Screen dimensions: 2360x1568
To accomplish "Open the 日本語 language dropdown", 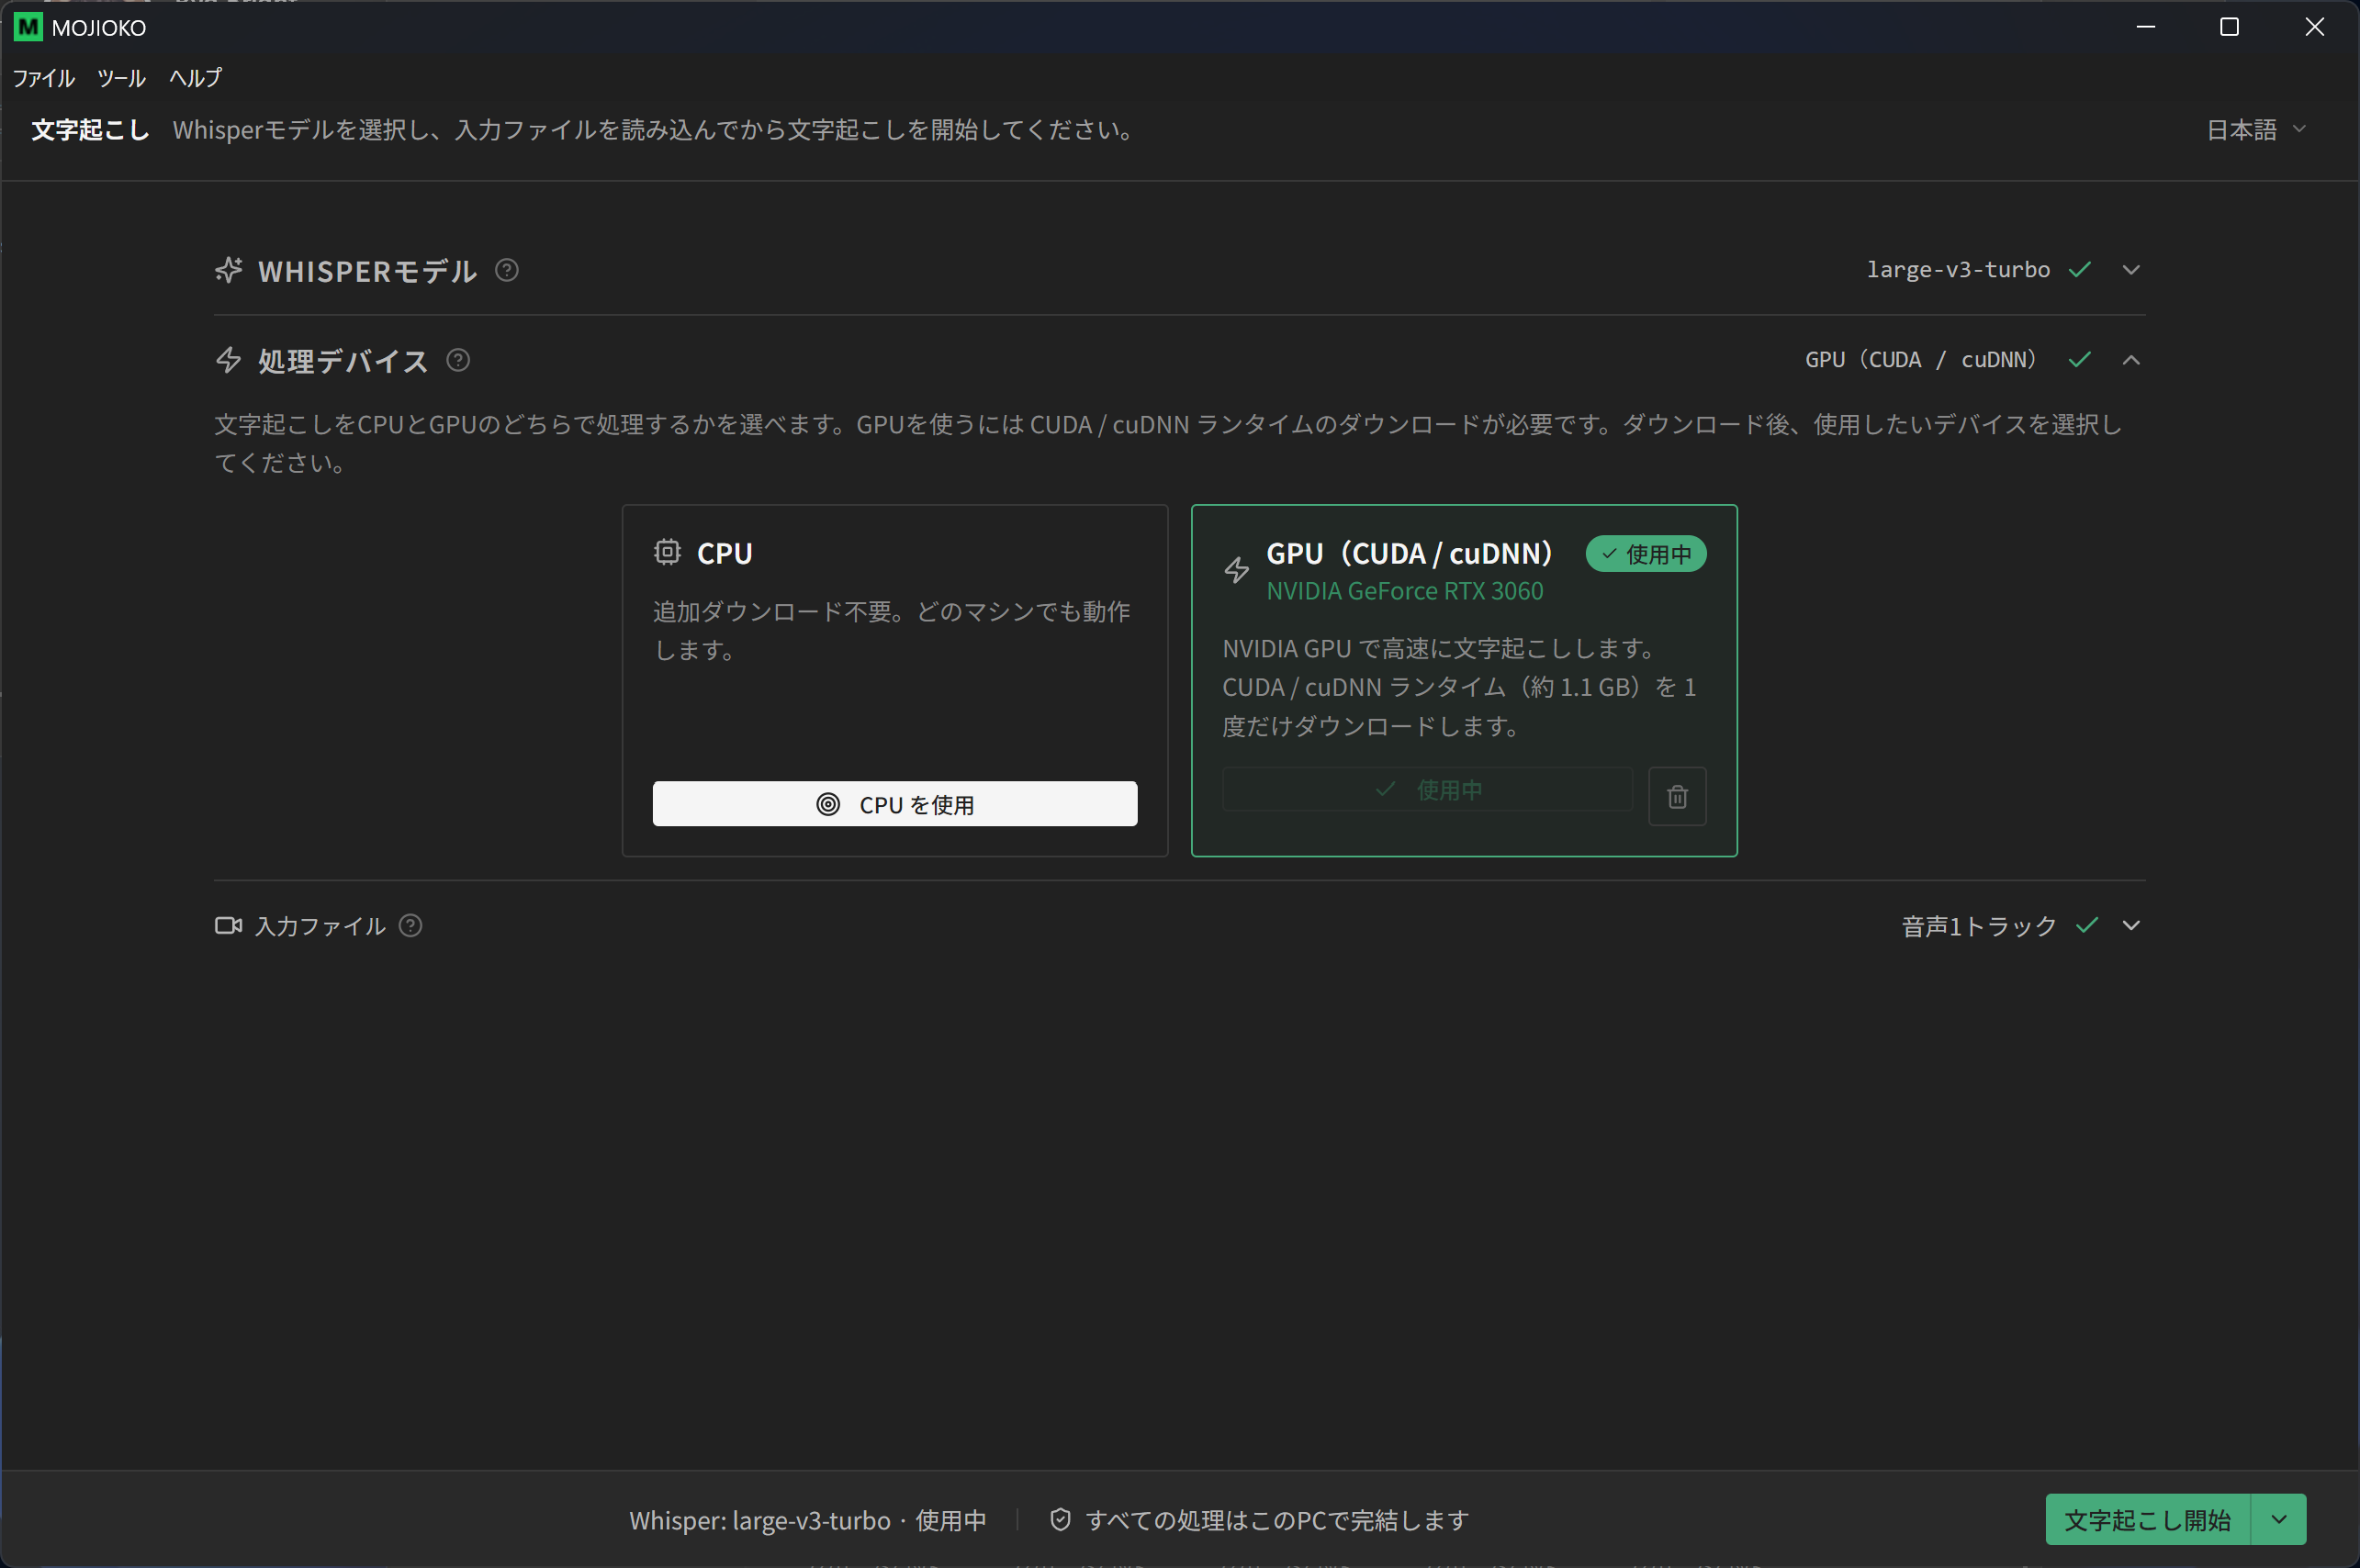I will coord(2256,130).
